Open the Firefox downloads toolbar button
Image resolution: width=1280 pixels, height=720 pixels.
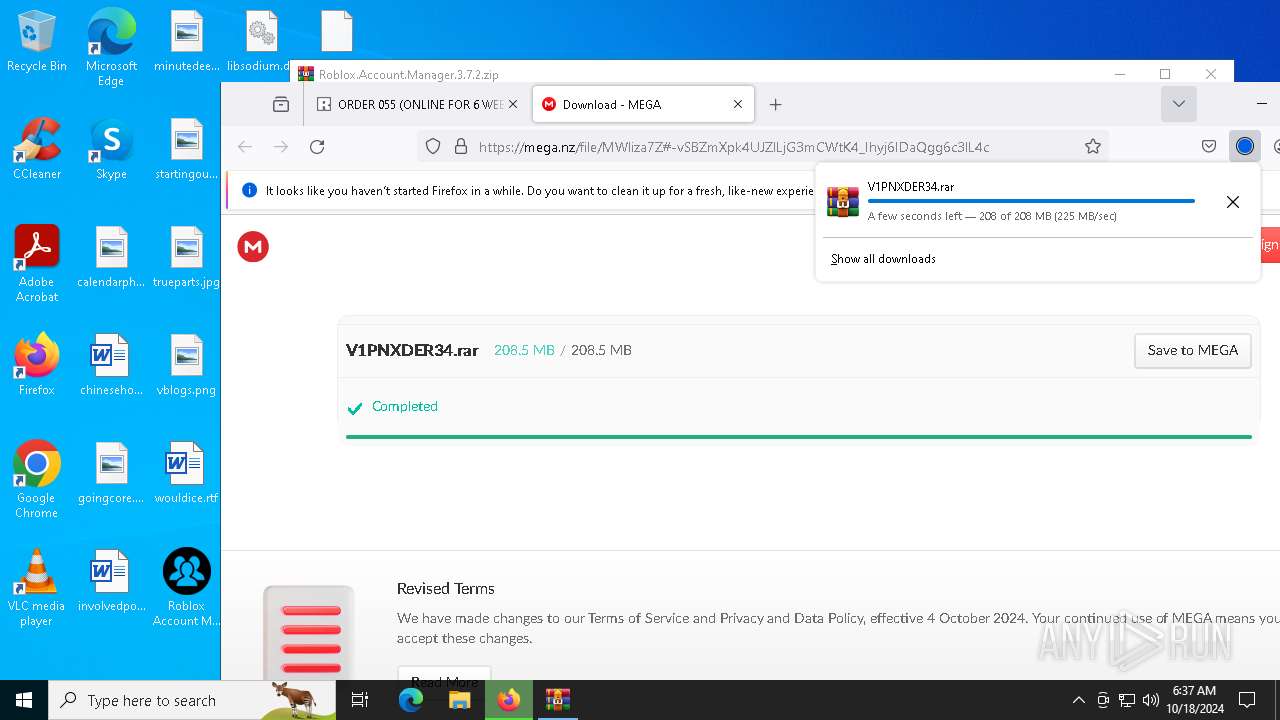(x=1245, y=147)
